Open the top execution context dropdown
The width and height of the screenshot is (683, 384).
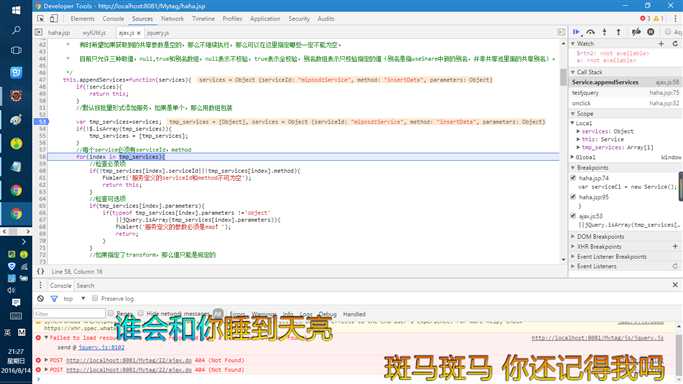(x=74, y=299)
